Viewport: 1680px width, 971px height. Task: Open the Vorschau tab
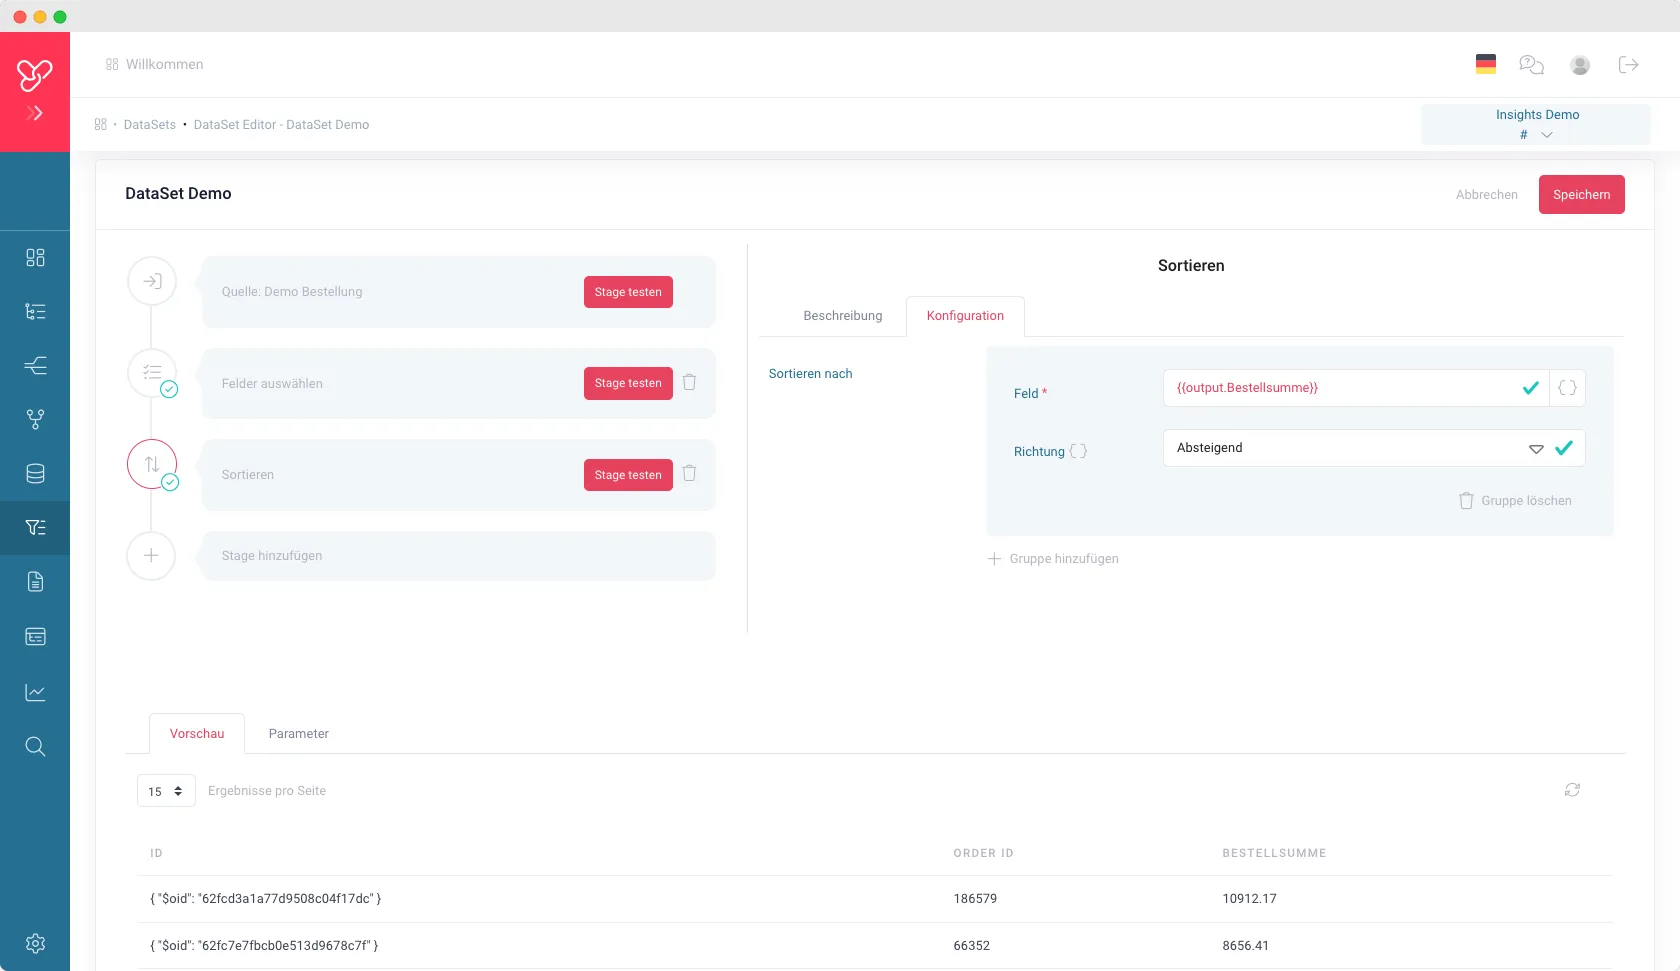pos(197,734)
